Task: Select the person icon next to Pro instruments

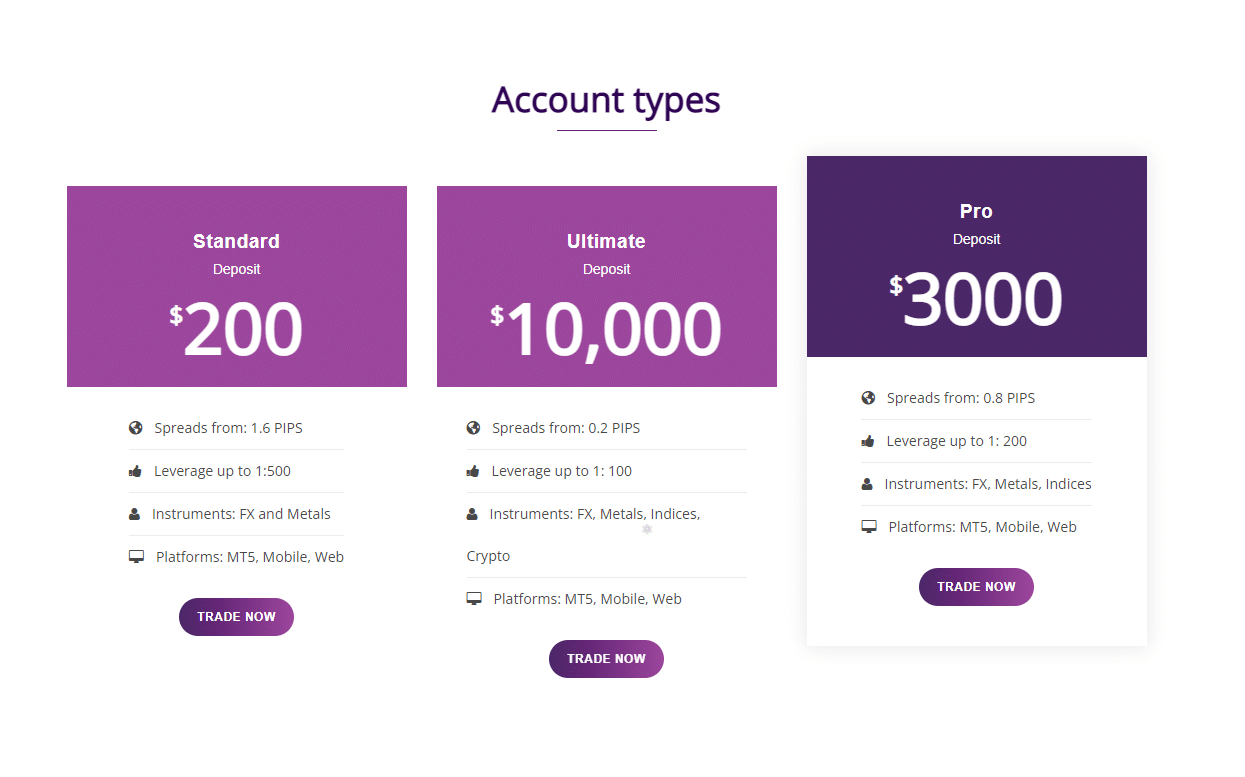Action: click(867, 483)
